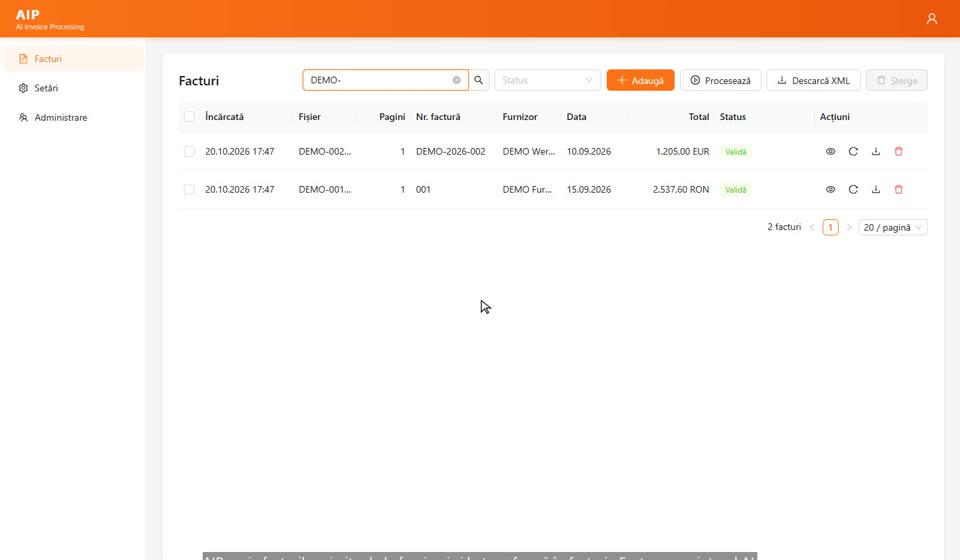960x560 pixels.
Task: Run search with the magnifier button
Action: pos(479,80)
